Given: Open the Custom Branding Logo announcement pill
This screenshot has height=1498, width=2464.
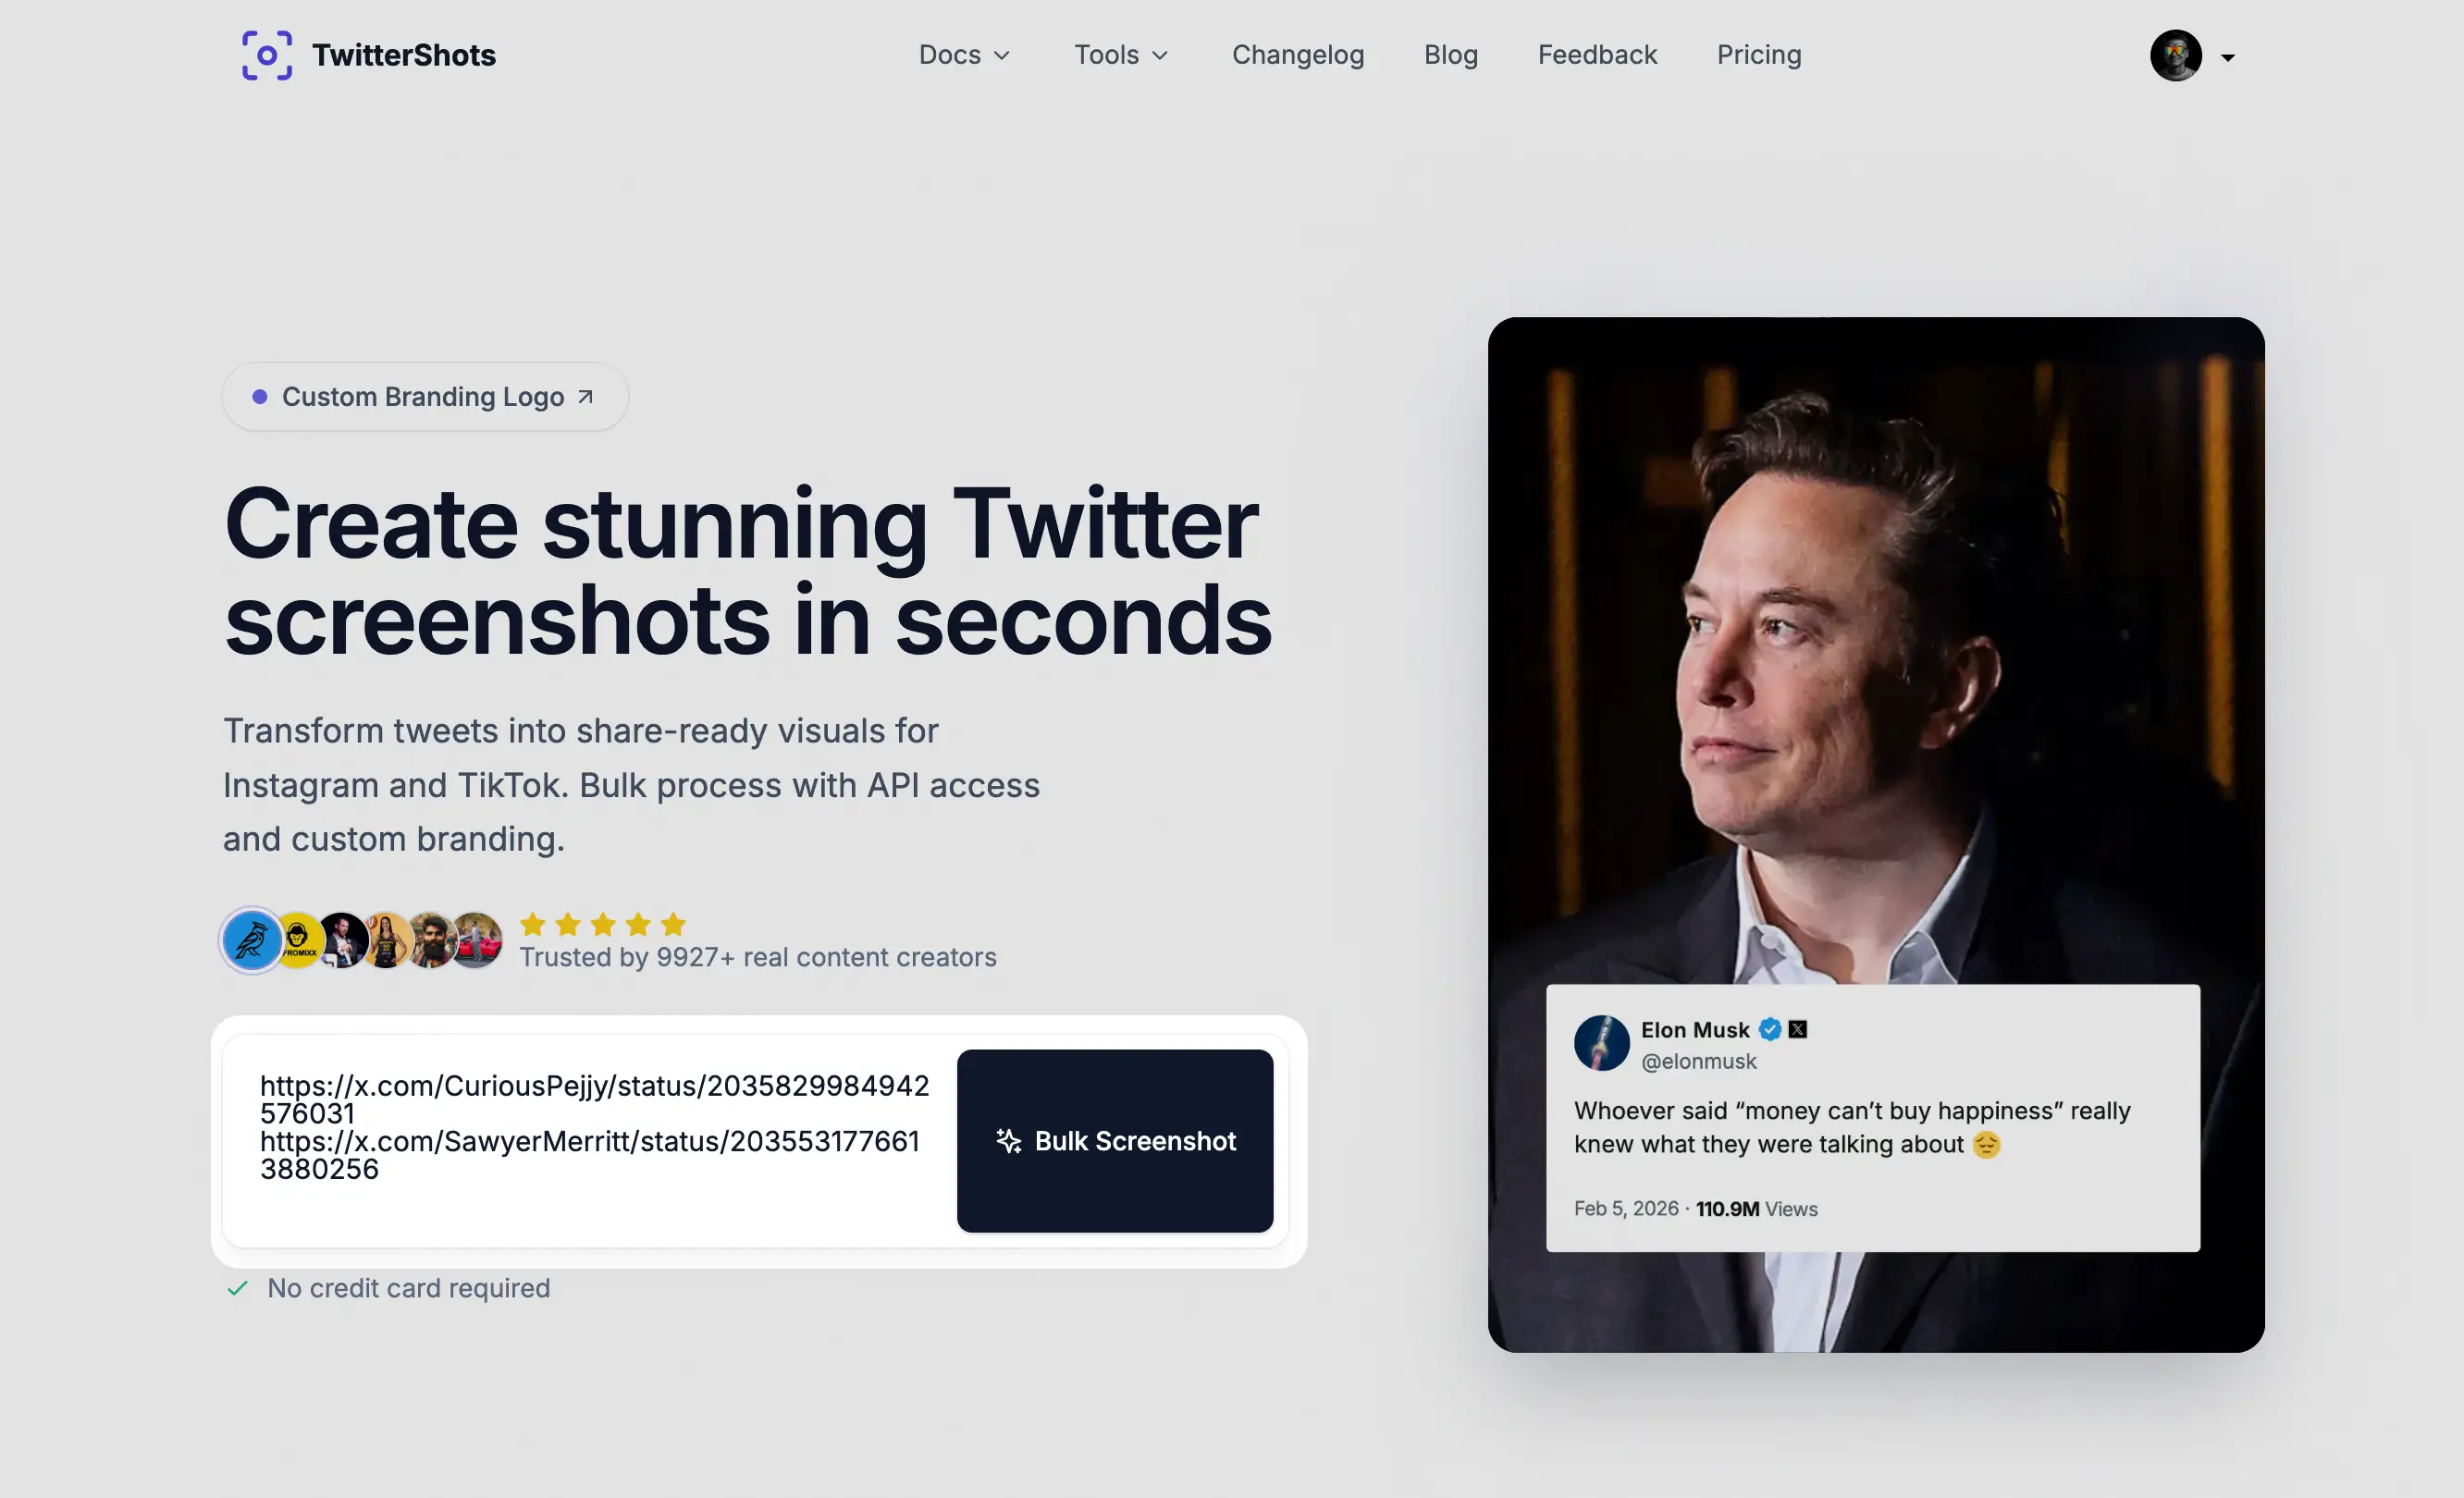Looking at the screenshot, I should pyautogui.click(x=425, y=397).
